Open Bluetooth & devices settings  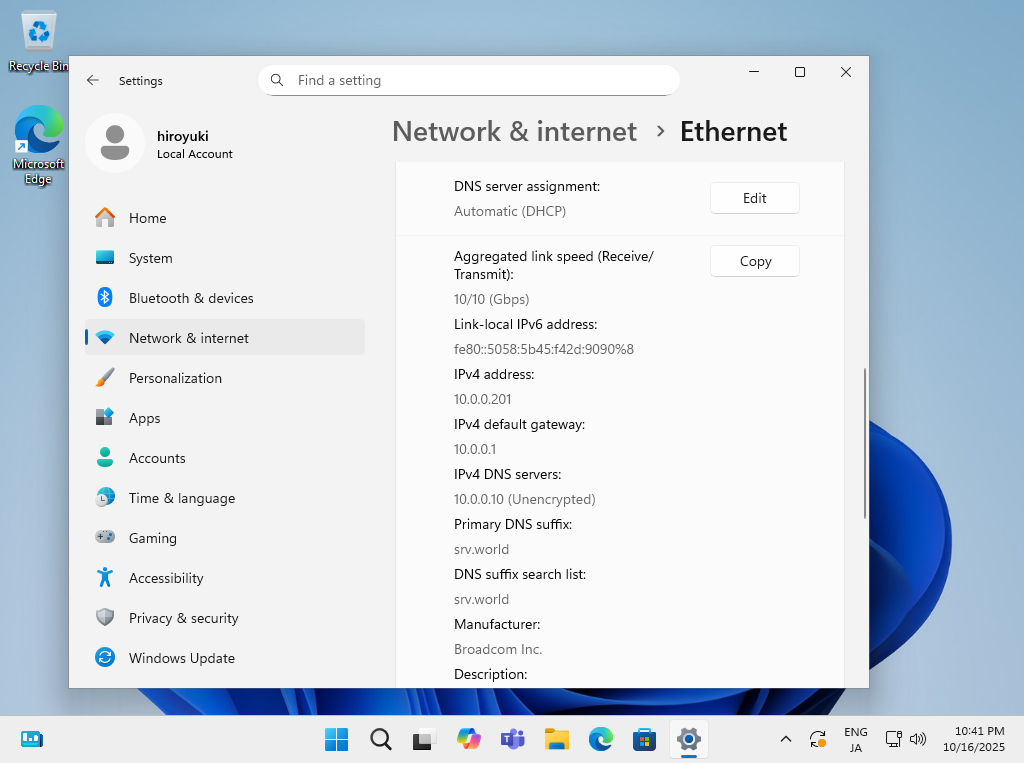tap(190, 298)
